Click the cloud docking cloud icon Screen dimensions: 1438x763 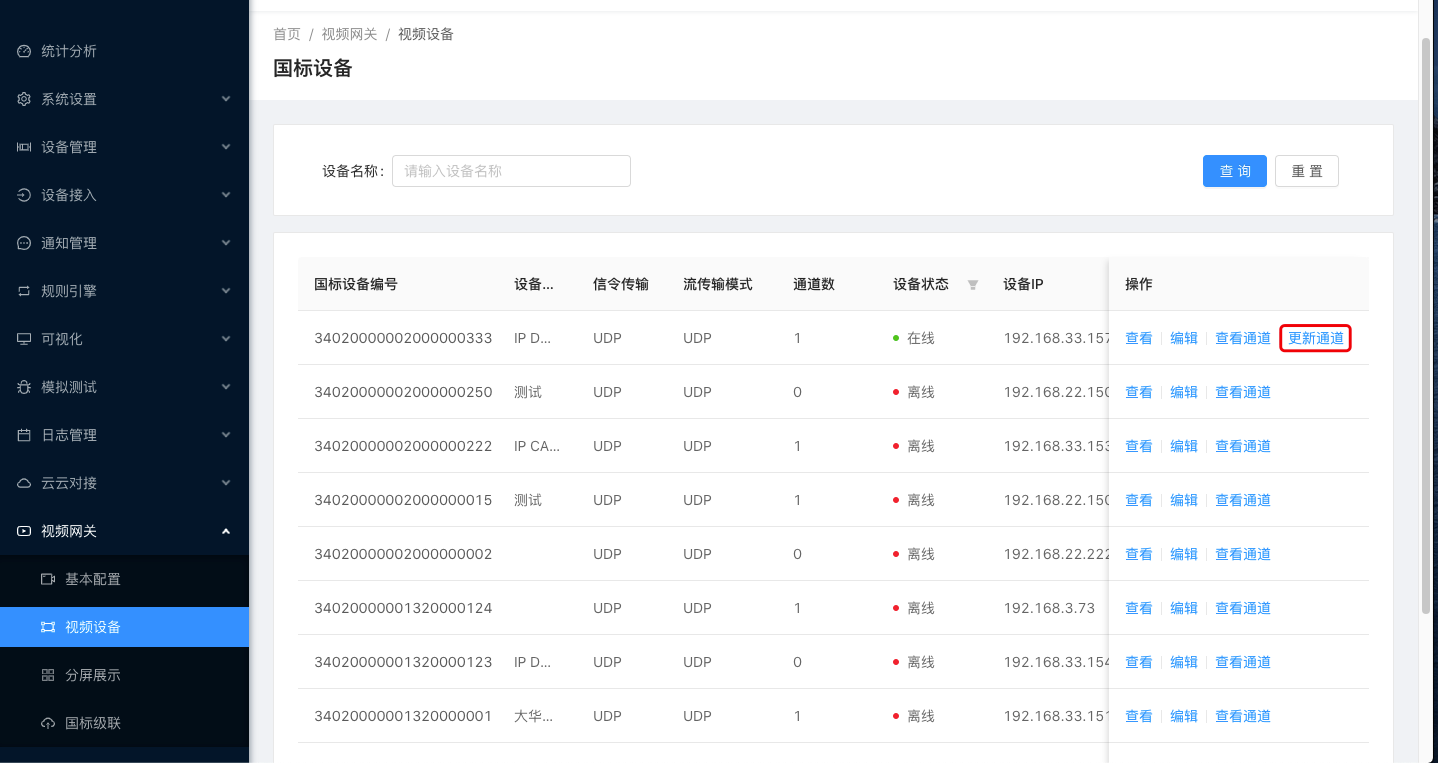[24, 483]
